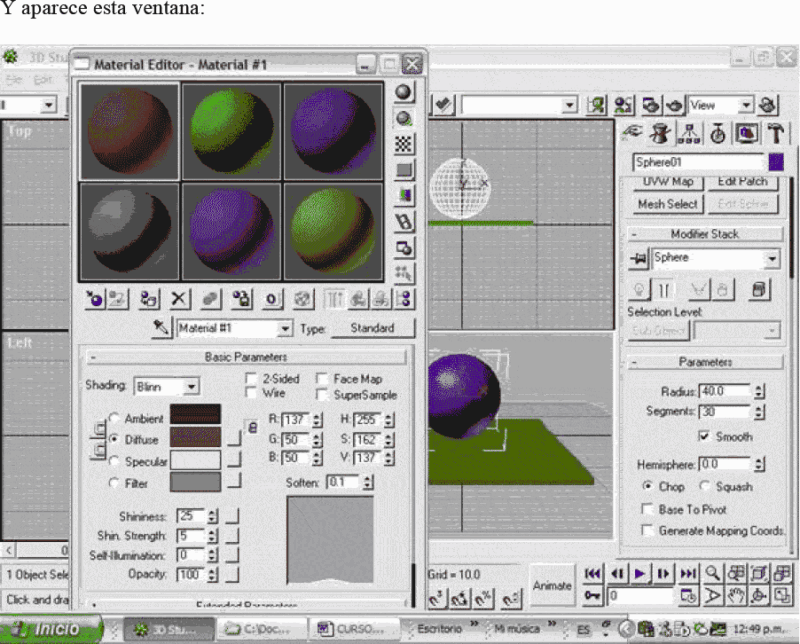Click the Ambient color swatch
This screenshot has height=644, width=800.
point(195,414)
